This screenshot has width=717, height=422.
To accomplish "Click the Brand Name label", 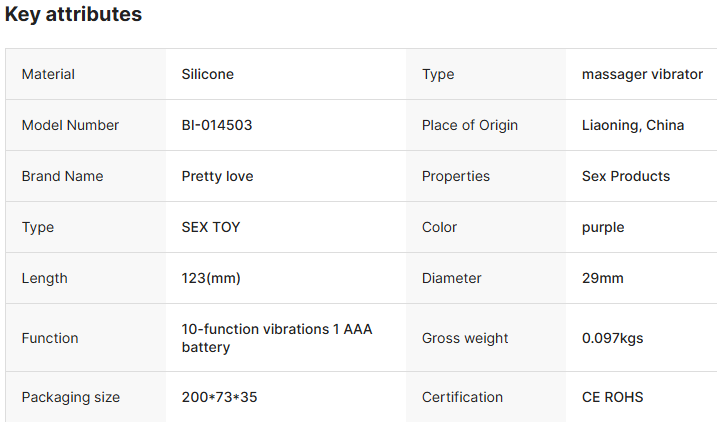I will (x=62, y=176).
